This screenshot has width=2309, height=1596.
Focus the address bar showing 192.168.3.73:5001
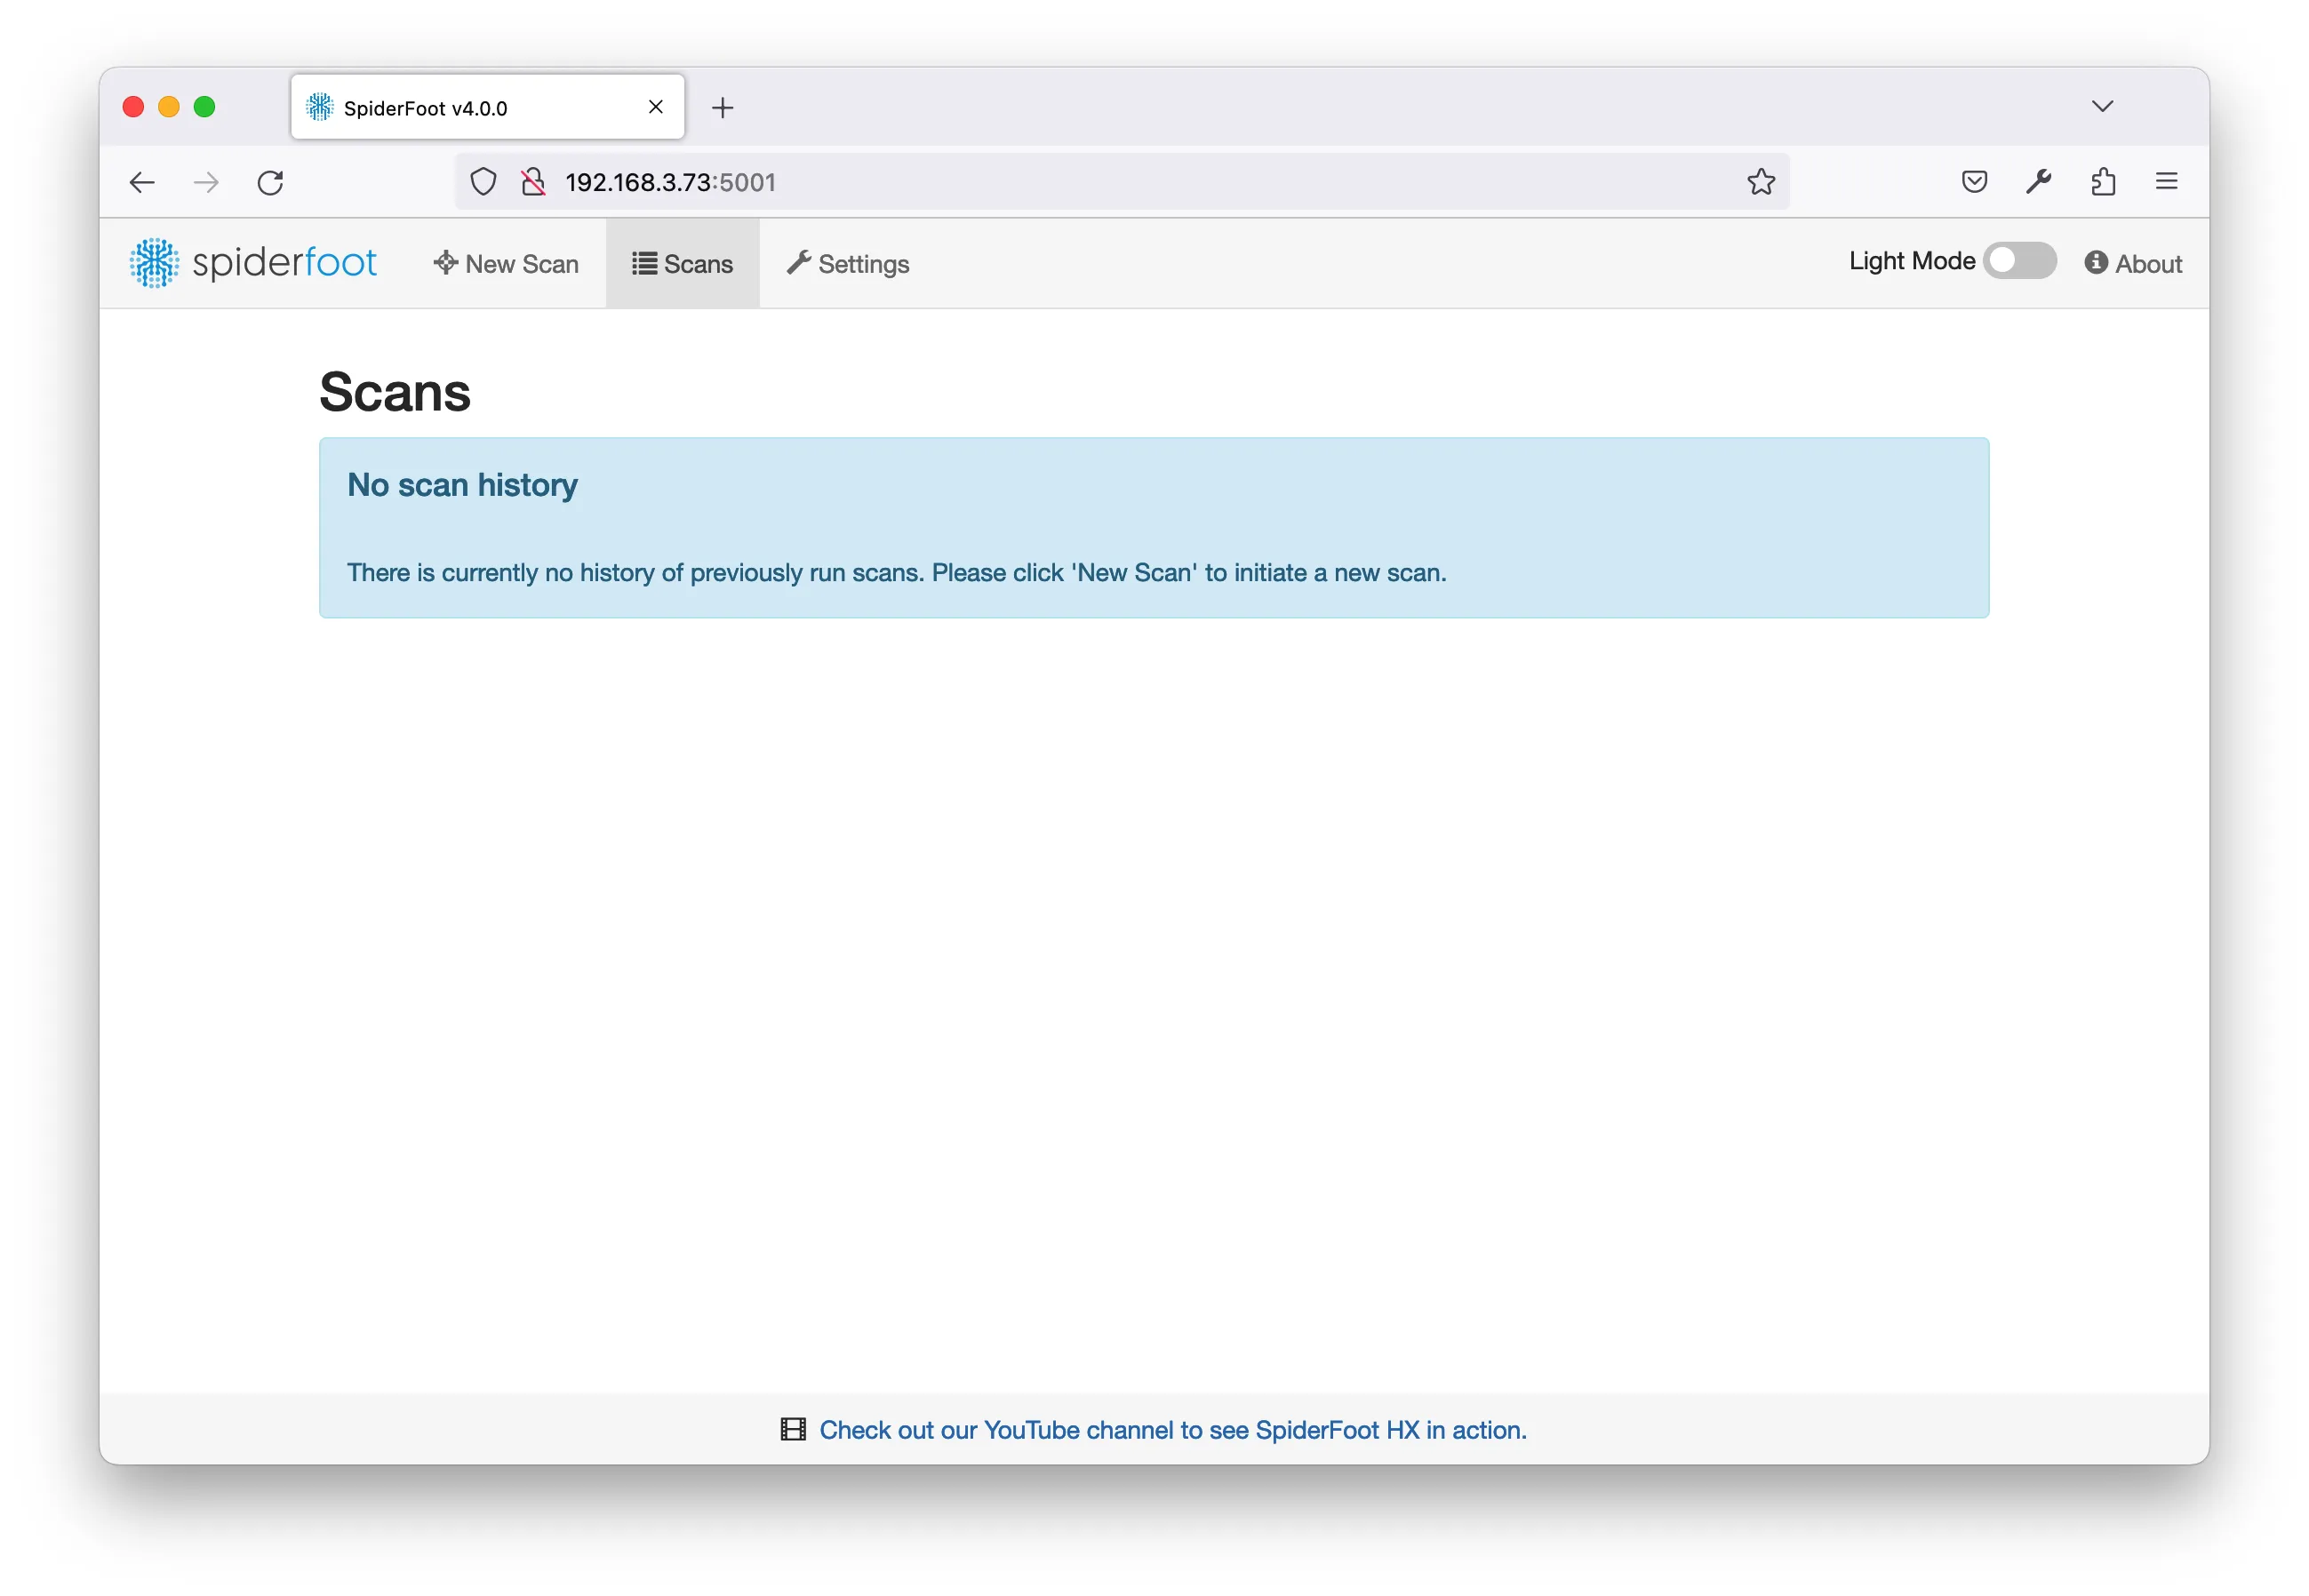1120,182
